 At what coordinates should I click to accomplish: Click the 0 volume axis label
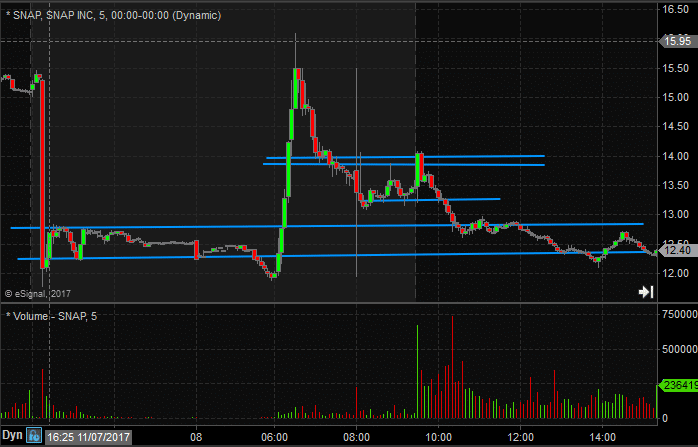tap(665, 419)
